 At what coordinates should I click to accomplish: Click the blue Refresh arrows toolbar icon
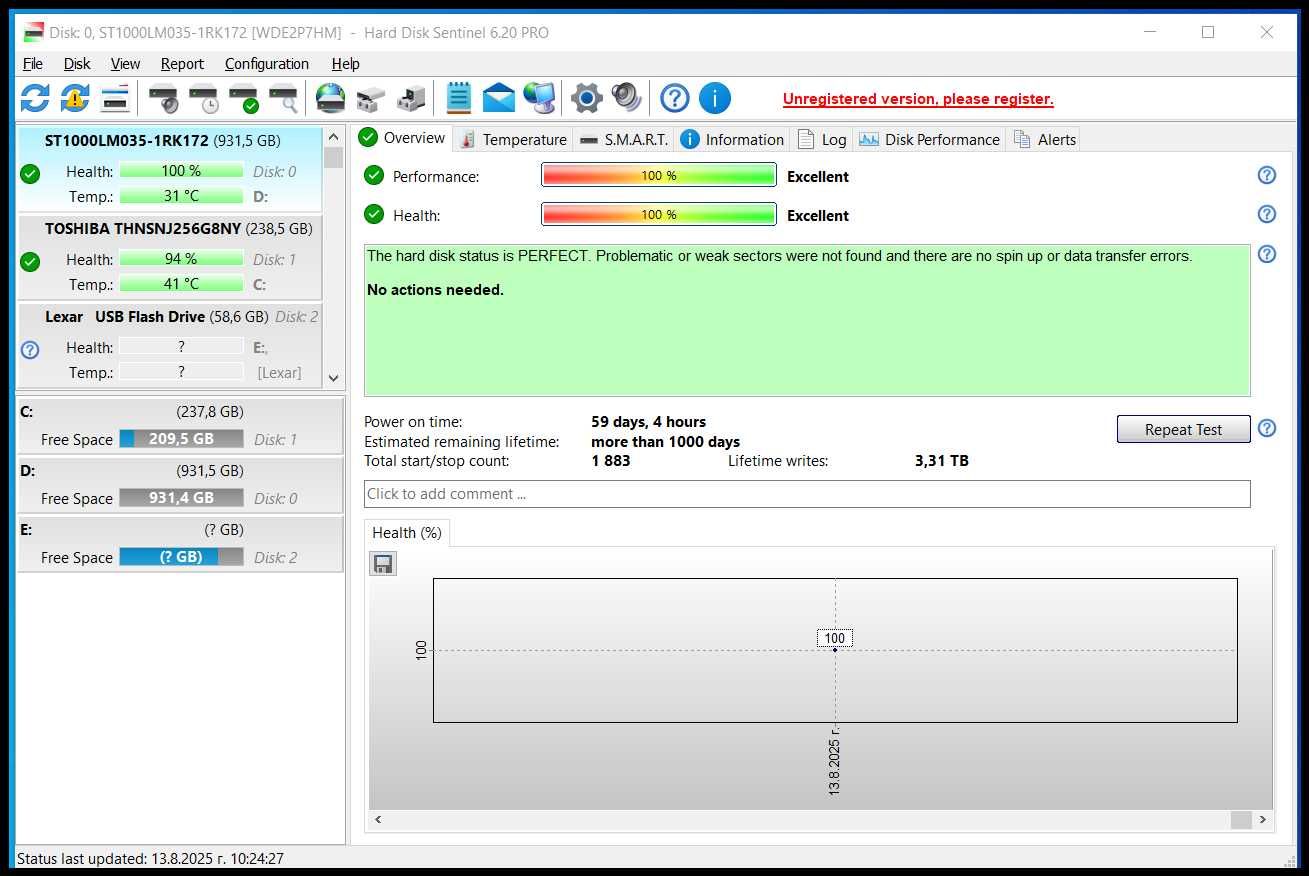pos(35,98)
